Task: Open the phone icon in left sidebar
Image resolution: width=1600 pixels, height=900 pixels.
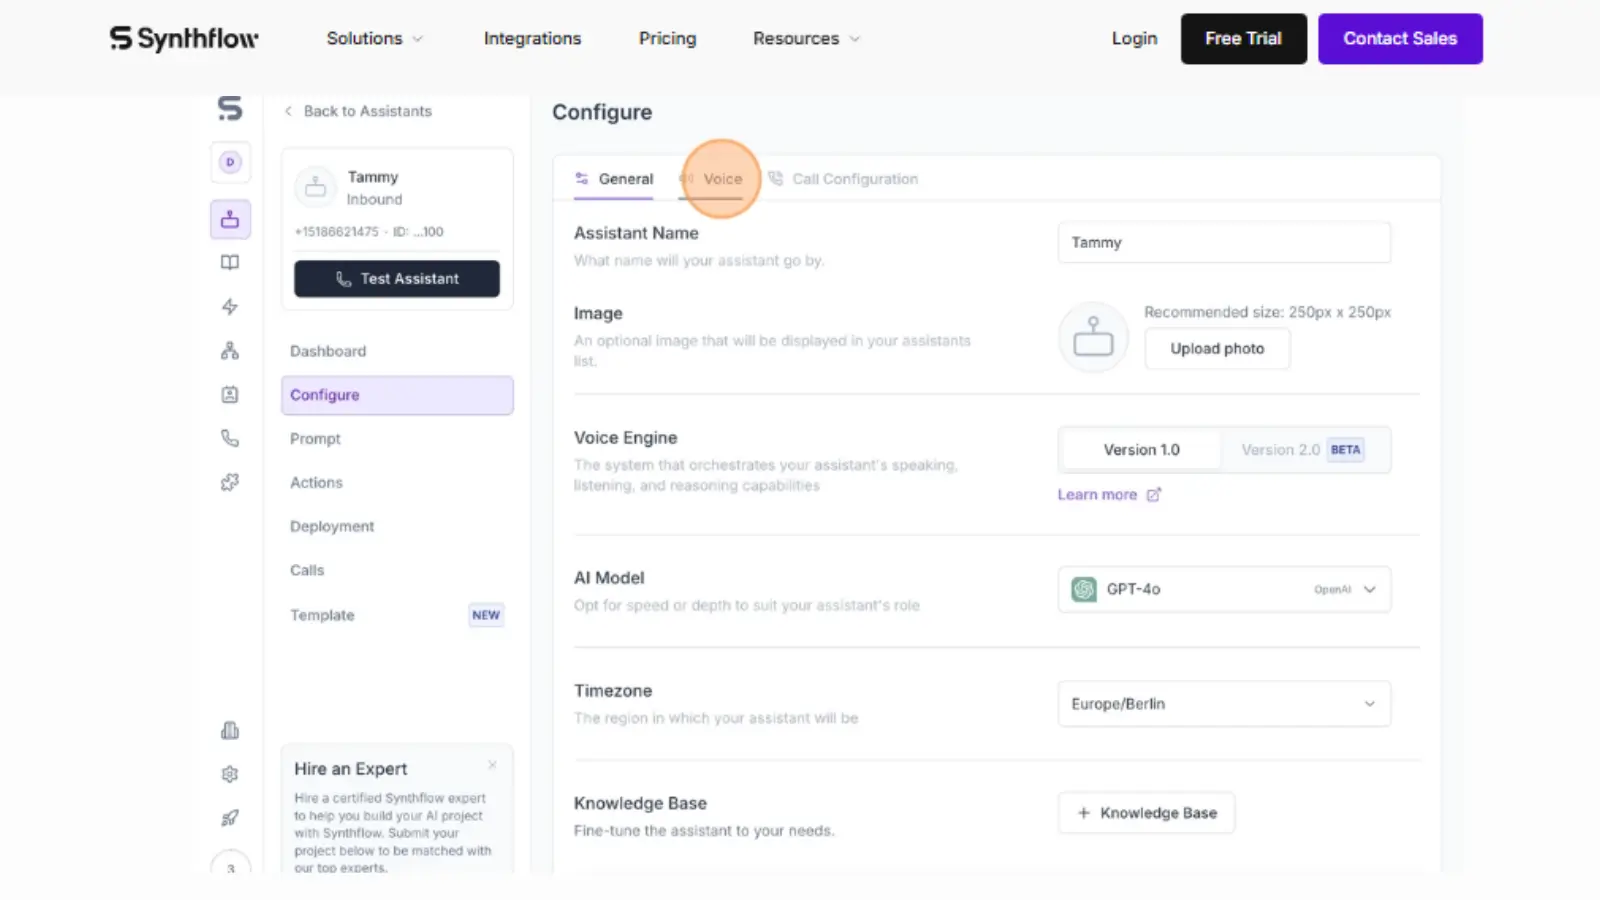Action: [x=230, y=438]
